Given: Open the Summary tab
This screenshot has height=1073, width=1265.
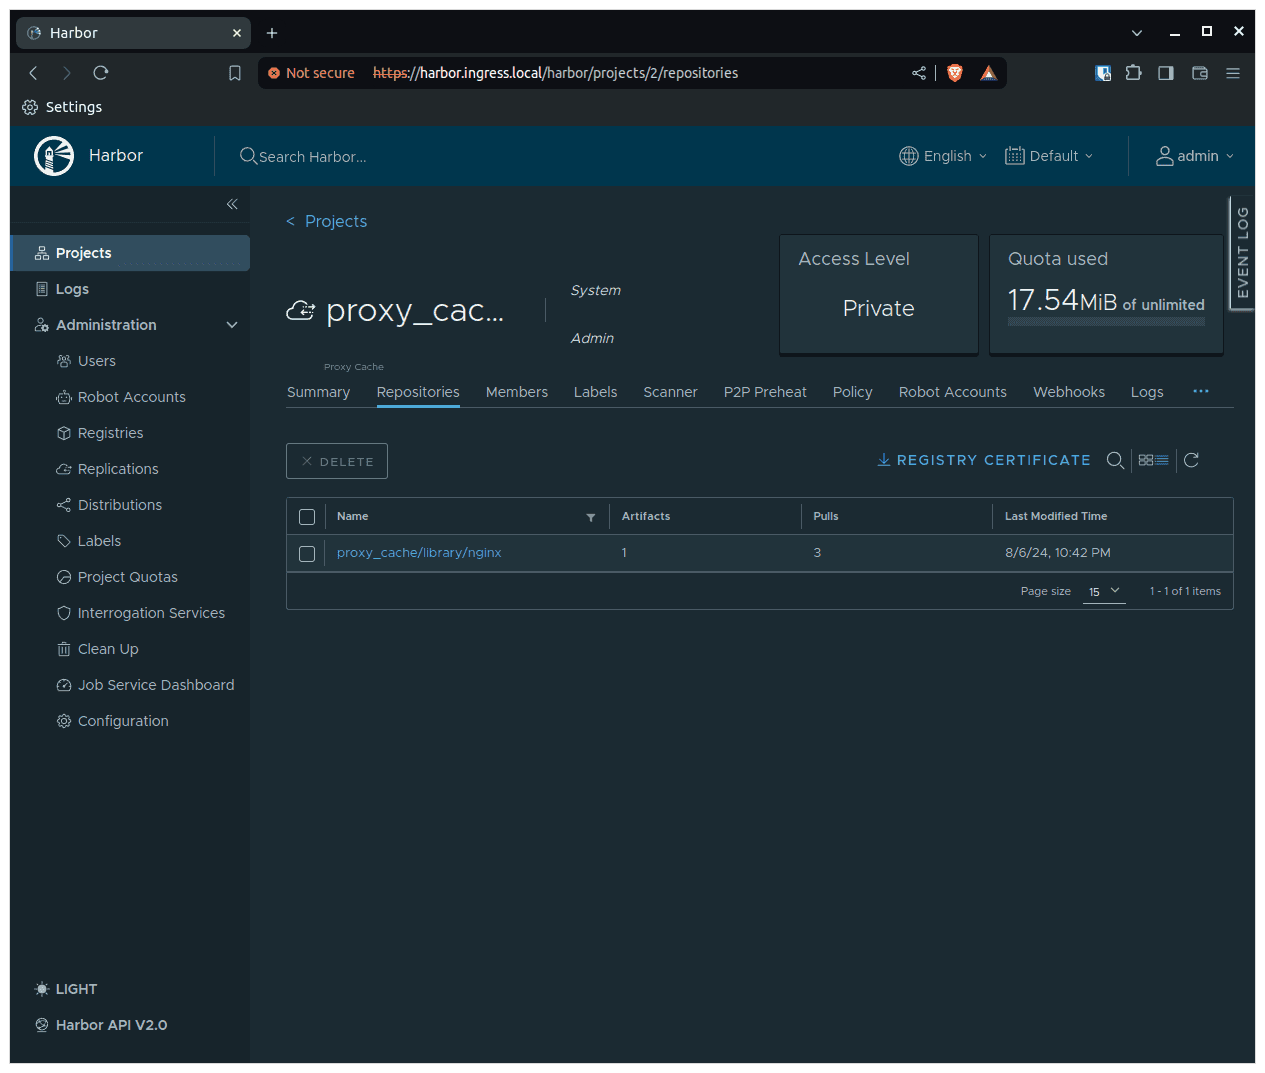Looking at the screenshot, I should pyautogui.click(x=318, y=392).
